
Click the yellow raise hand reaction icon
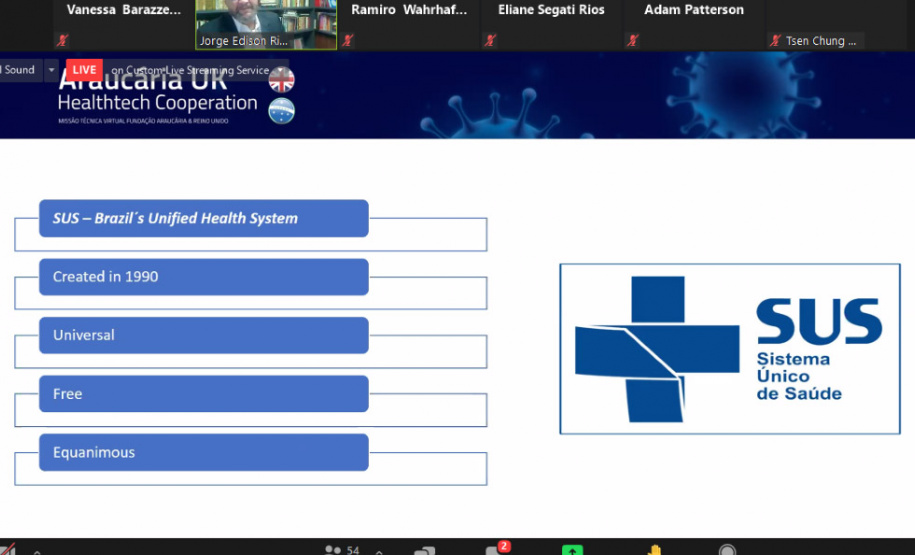pyautogui.click(x=654, y=550)
